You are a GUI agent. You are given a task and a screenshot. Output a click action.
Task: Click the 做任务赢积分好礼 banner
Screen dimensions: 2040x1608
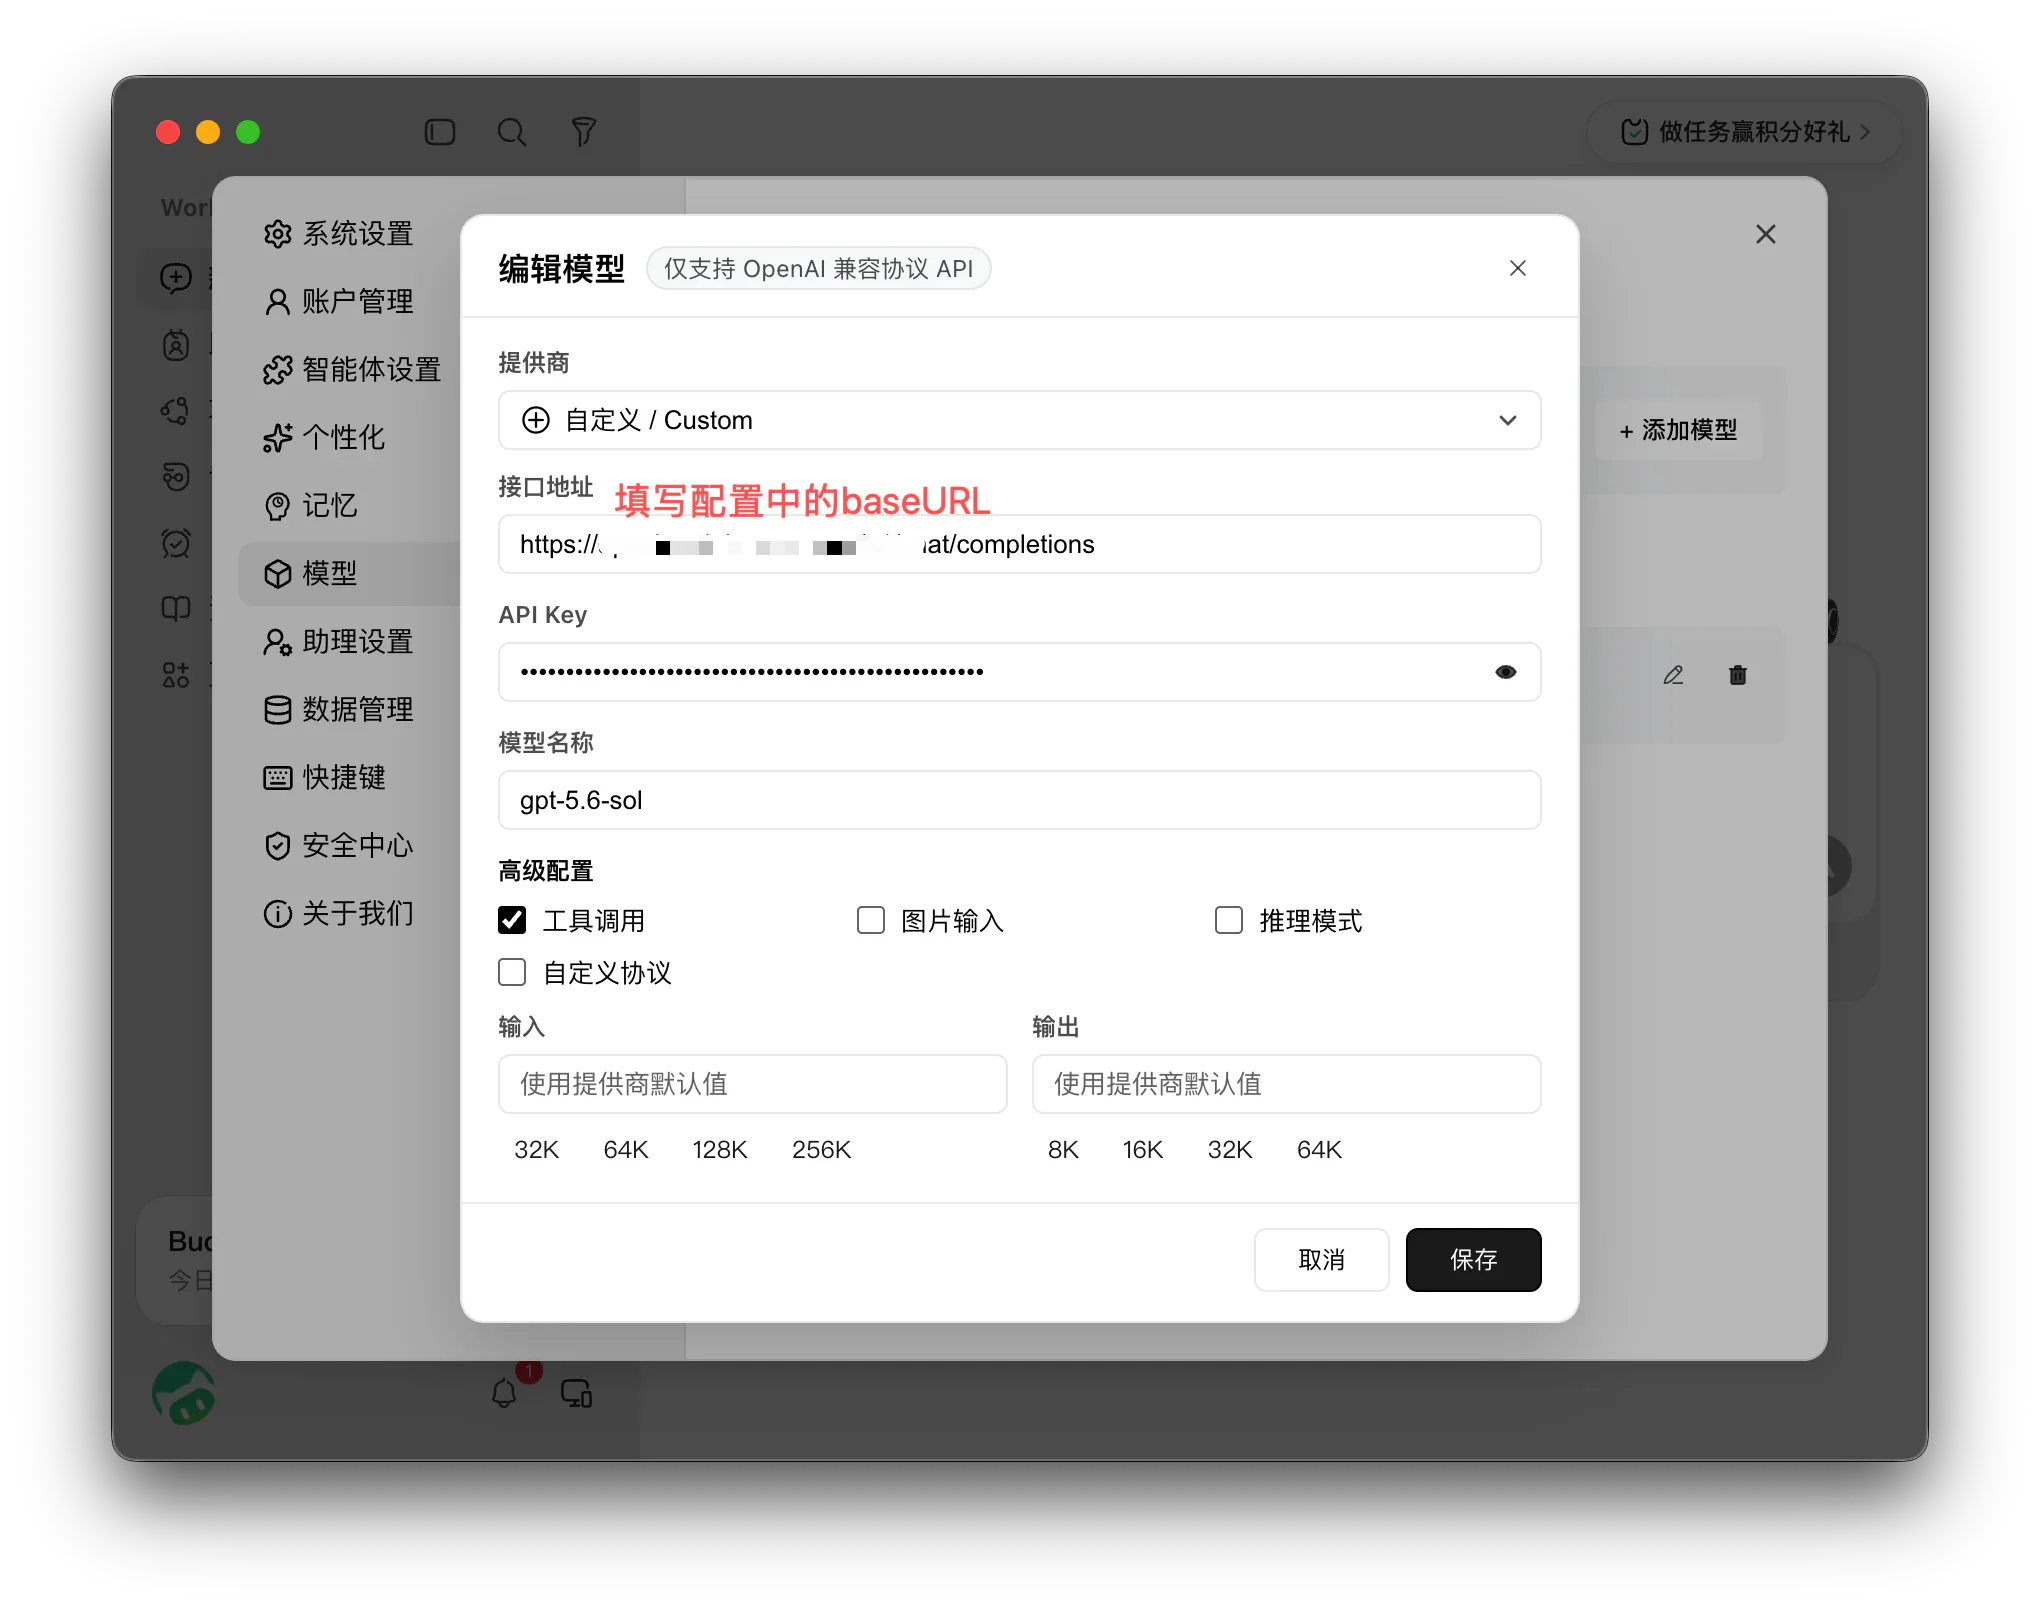coord(1744,132)
